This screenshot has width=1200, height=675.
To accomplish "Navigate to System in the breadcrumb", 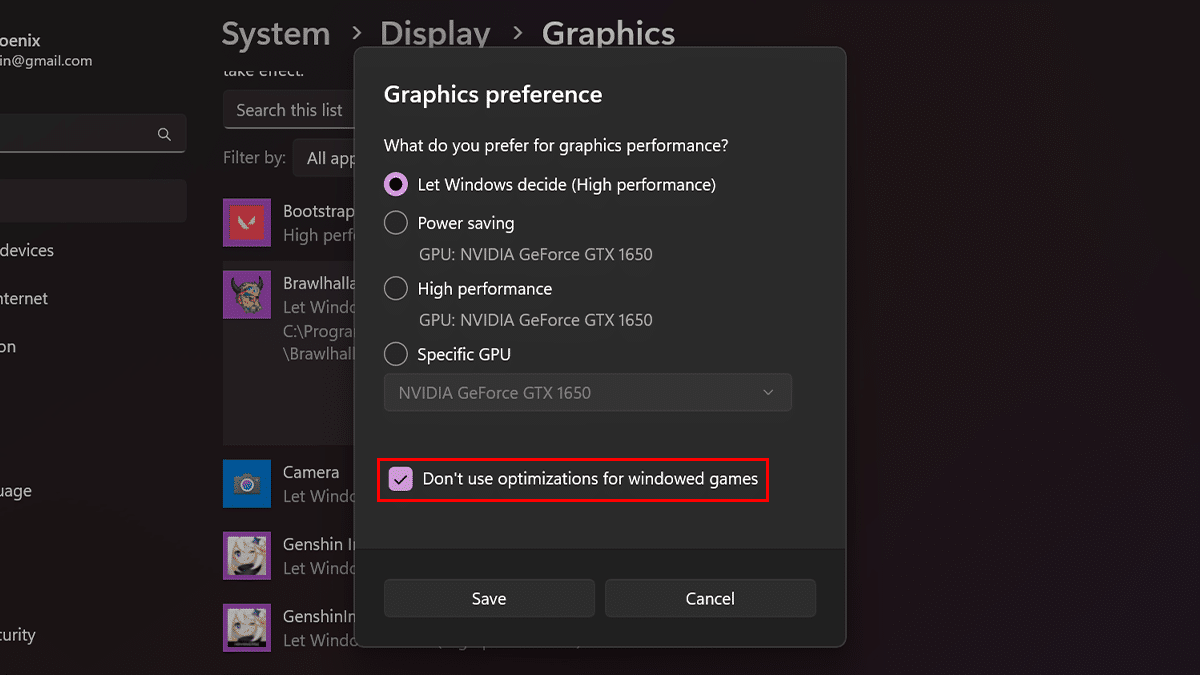I will point(276,33).
